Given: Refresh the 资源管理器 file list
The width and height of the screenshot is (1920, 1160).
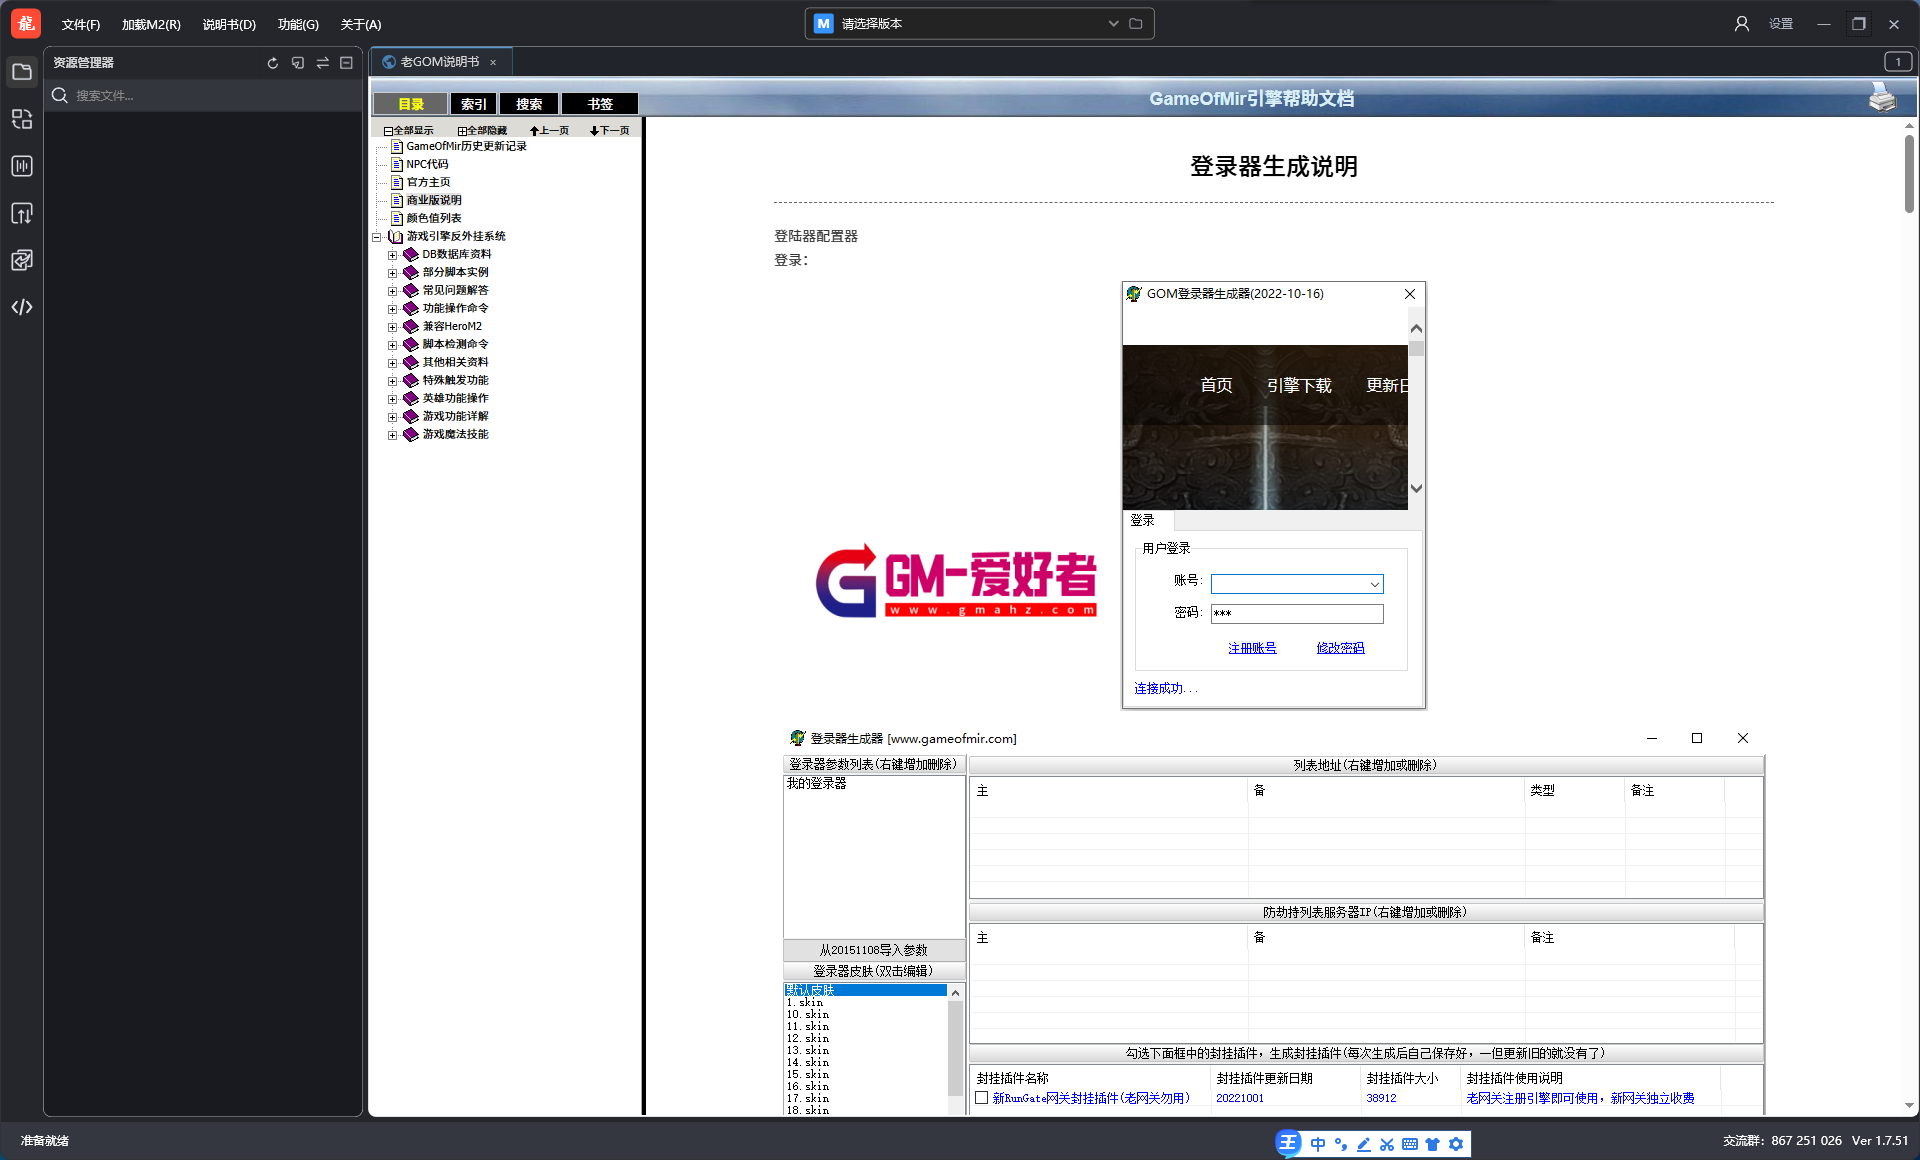Looking at the screenshot, I should pos(272,63).
